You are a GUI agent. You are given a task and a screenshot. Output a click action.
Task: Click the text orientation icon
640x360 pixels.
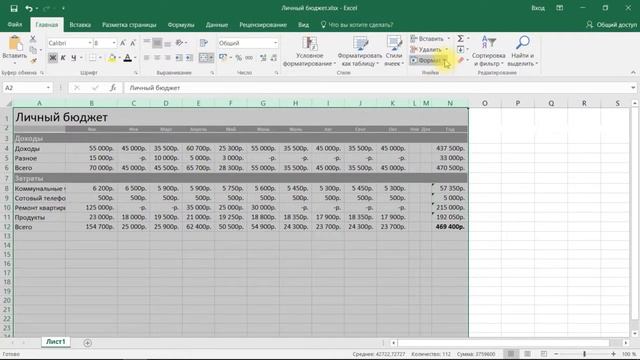coord(179,43)
